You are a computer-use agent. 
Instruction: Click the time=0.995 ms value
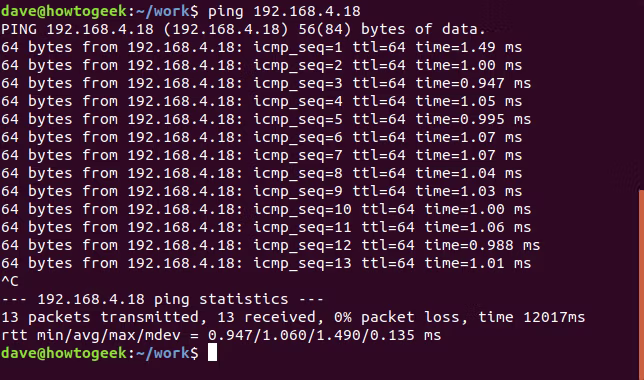(x=473, y=120)
